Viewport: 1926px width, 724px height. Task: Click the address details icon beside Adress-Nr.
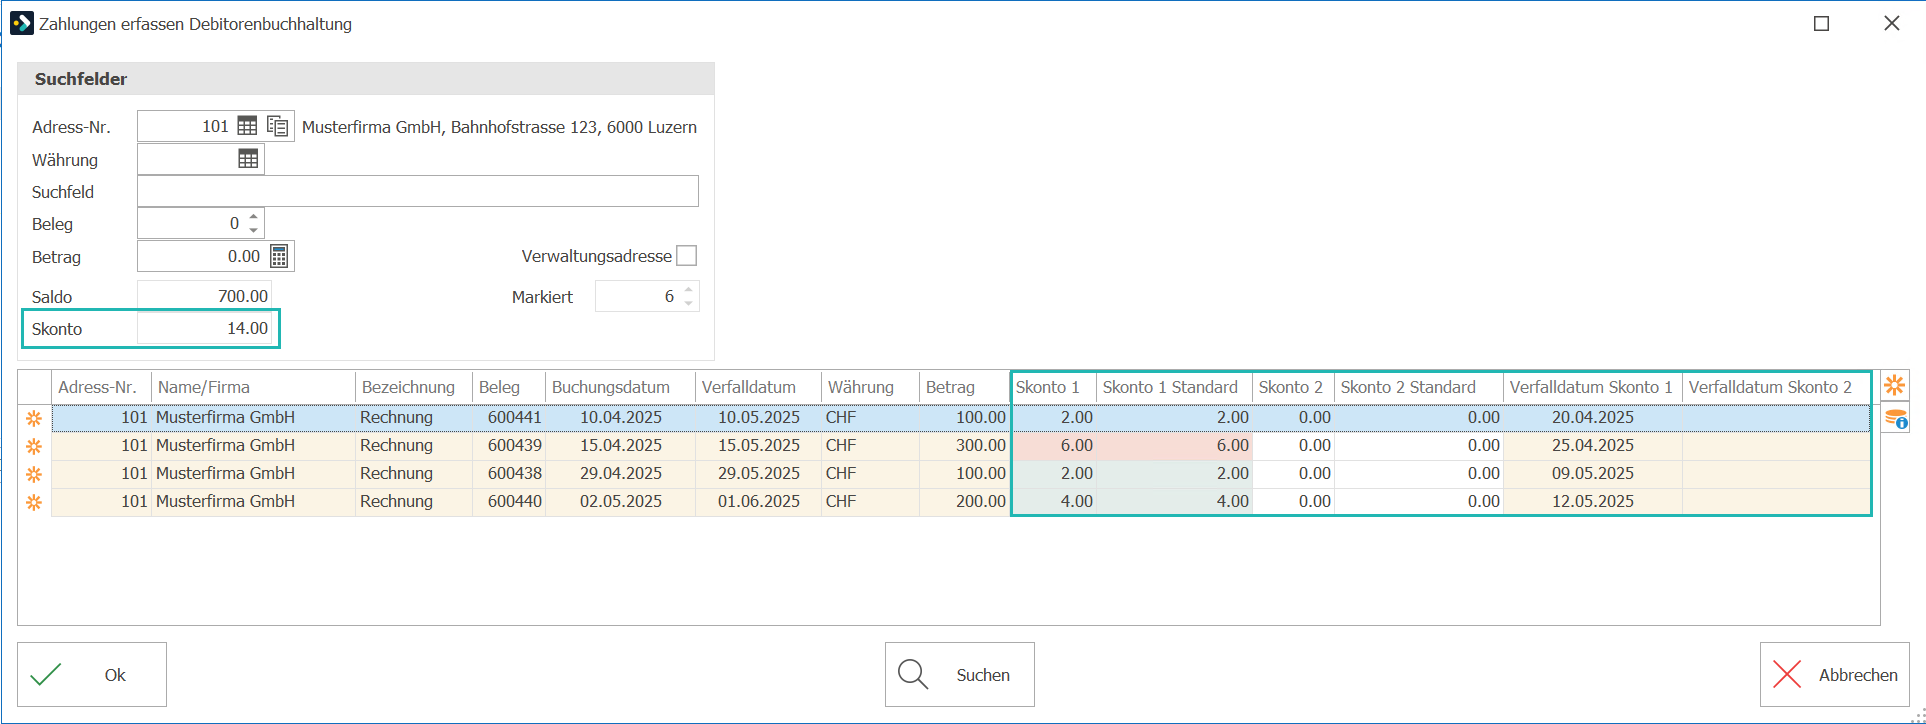click(278, 126)
